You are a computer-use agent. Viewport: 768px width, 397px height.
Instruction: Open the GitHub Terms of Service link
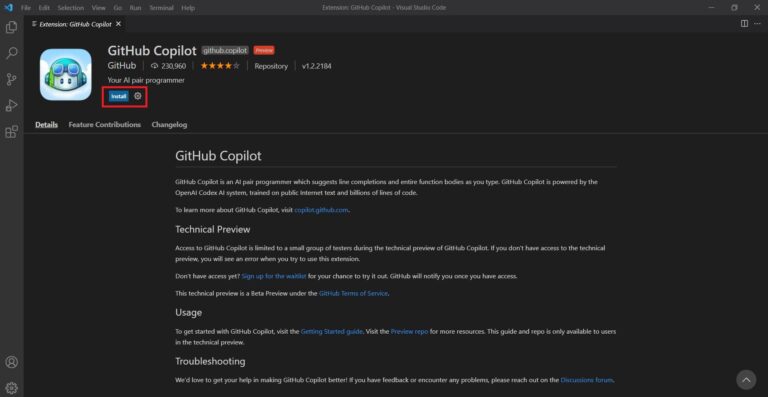[353, 293]
